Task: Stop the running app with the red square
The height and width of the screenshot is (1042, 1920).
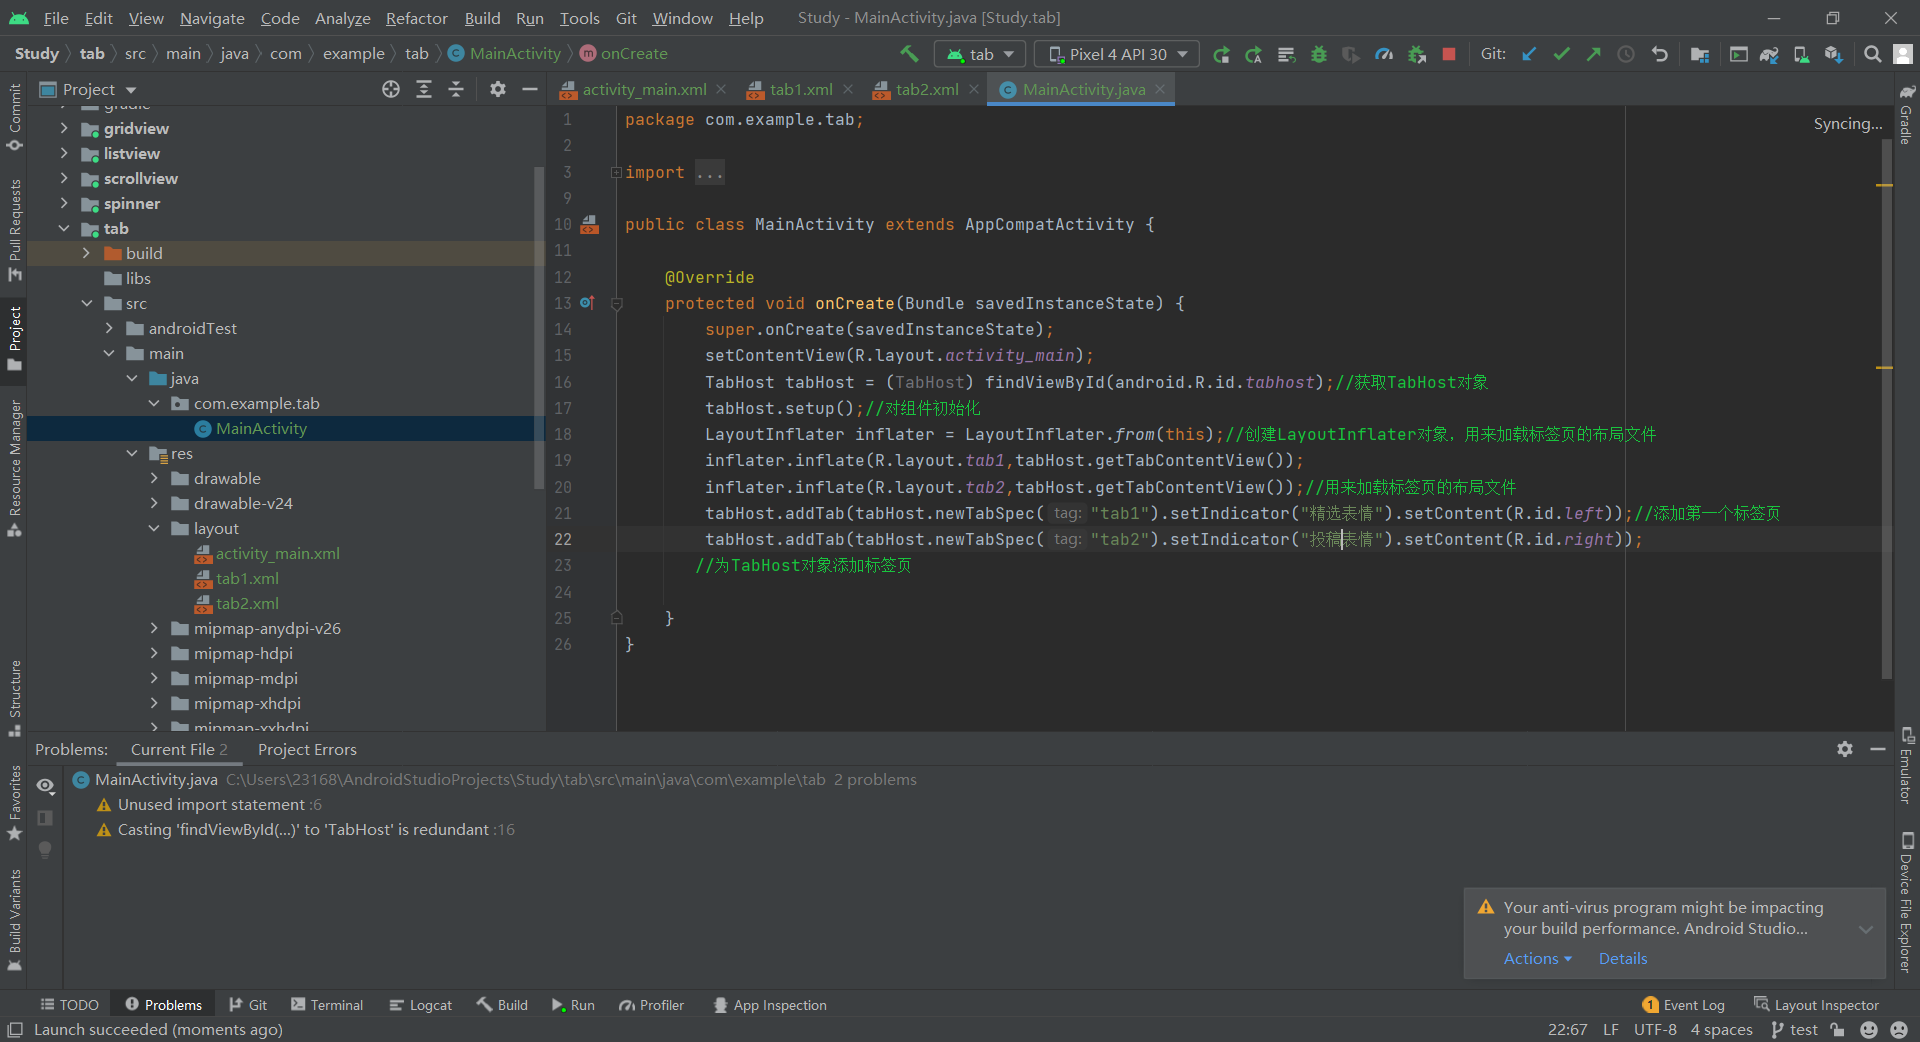Action: tap(1448, 54)
